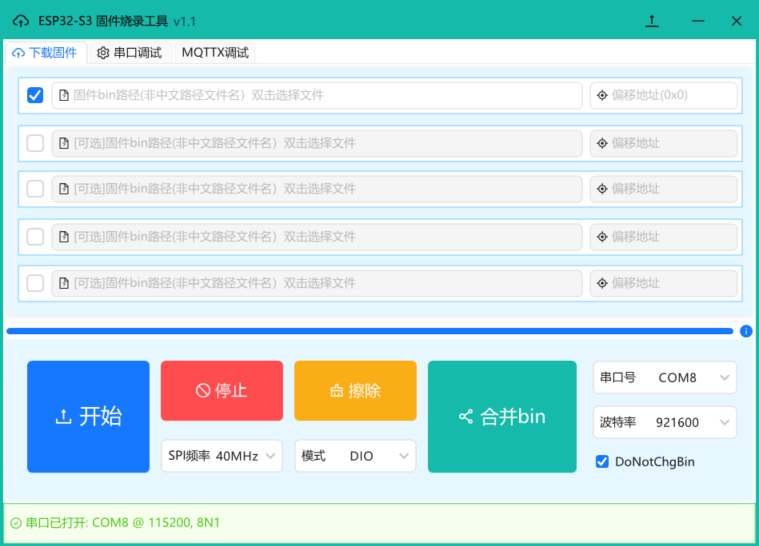This screenshot has width=759, height=546.
Task: Open the 串口号 COM8 dropdown
Action: coord(665,378)
